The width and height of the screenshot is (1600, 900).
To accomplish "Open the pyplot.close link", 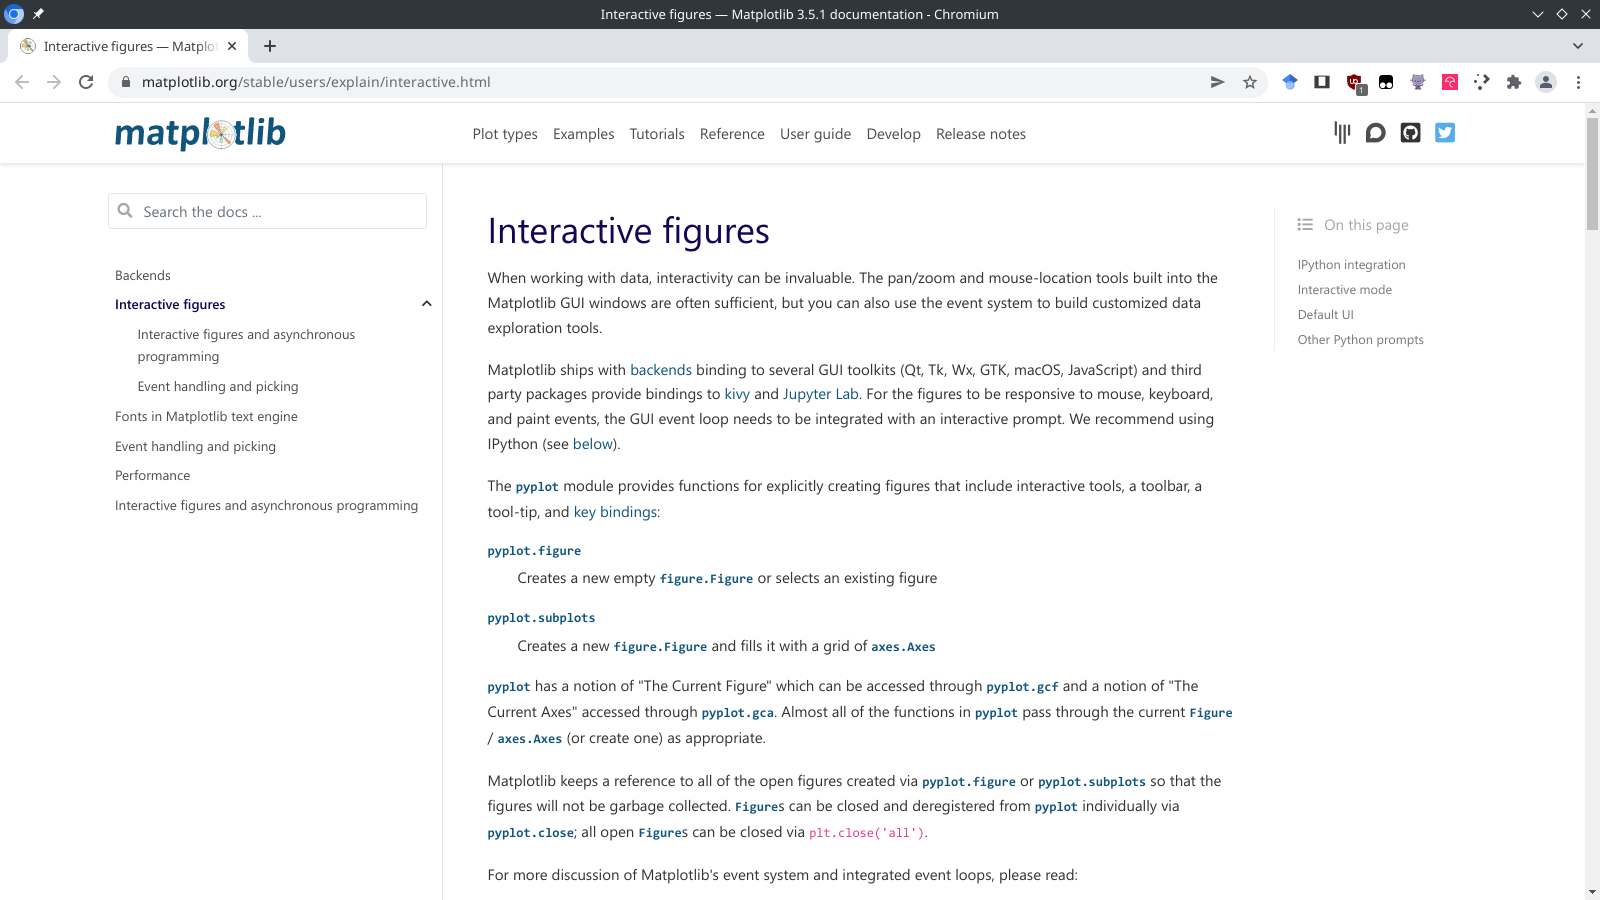I will pyautogui.click(x=531, y=833).
